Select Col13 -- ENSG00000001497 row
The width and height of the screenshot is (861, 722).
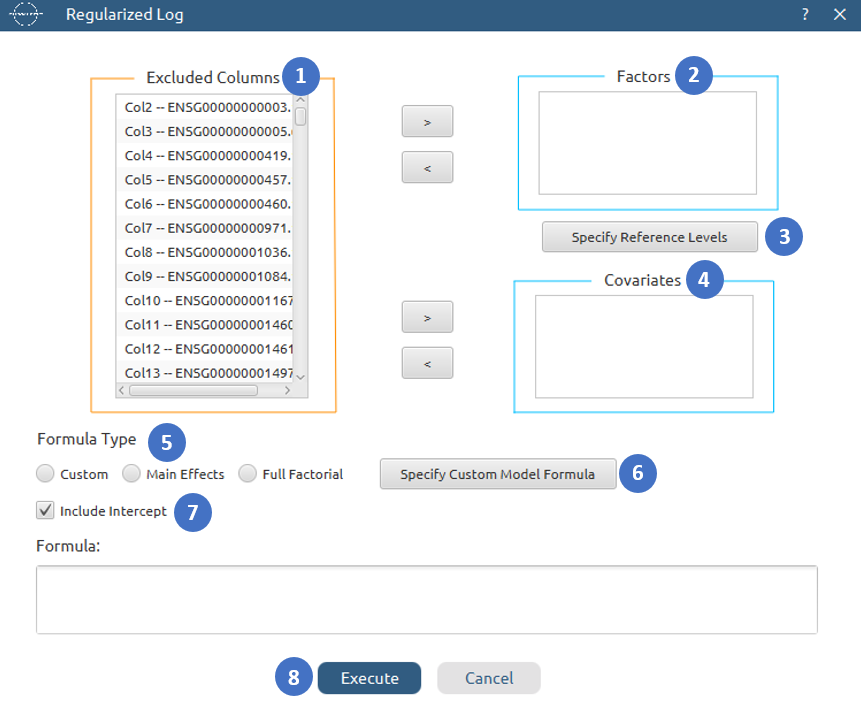(205, 373)
